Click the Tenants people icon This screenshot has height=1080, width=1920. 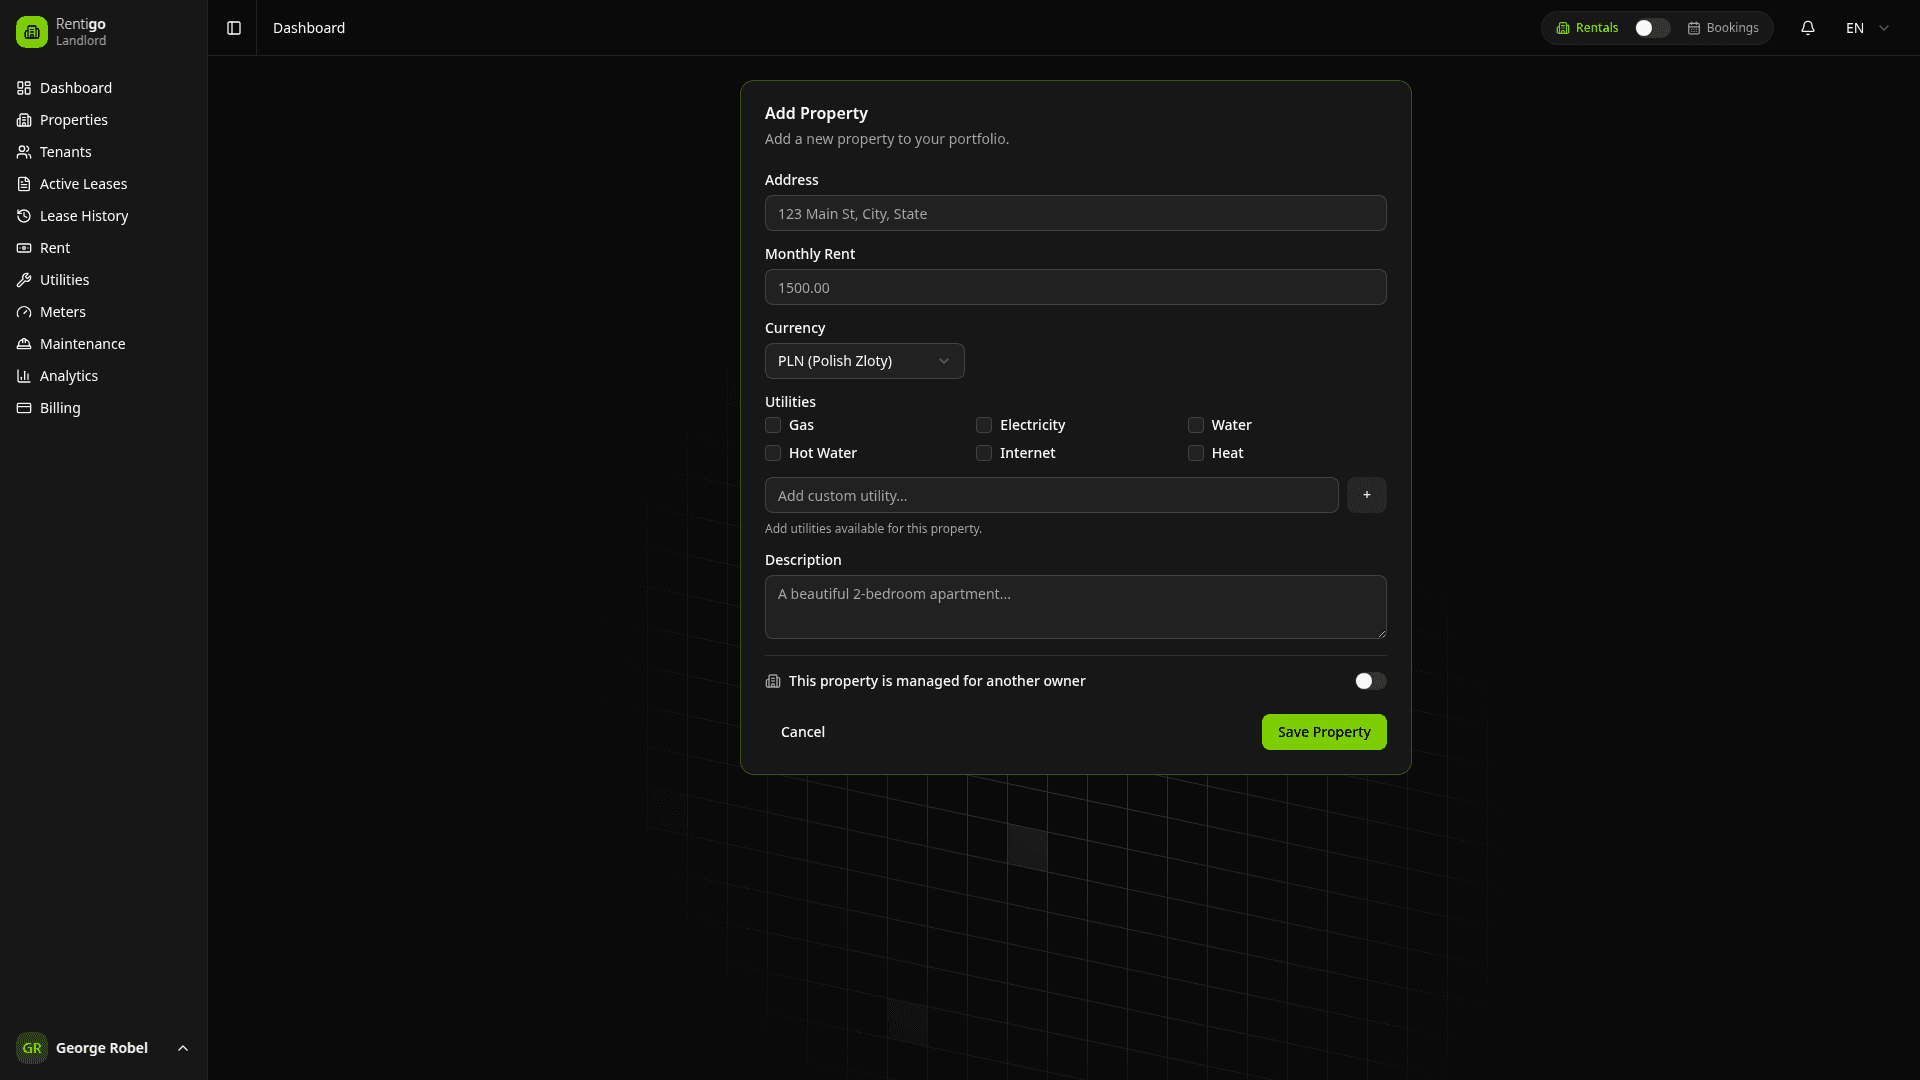[24, 152]
